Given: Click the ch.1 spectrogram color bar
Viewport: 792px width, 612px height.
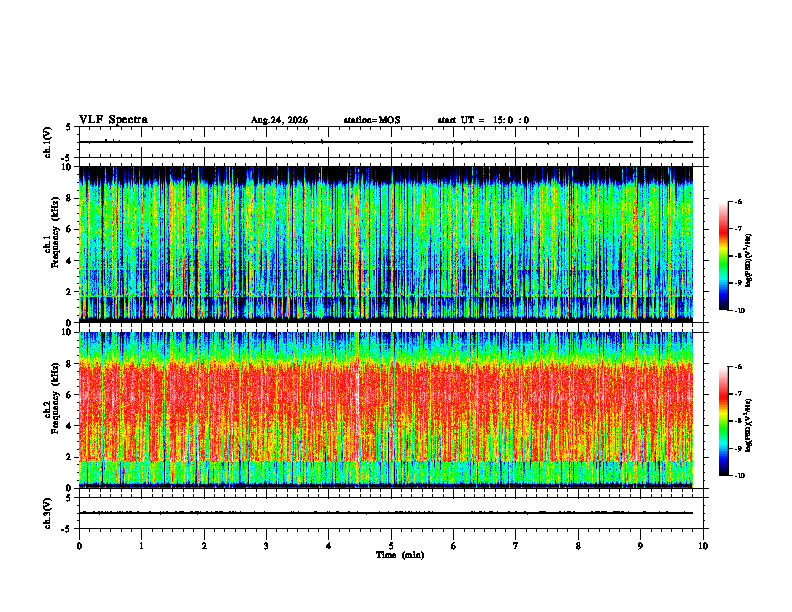Looking at the screenshot, I should pyautogui.click(x=723, y=256).
